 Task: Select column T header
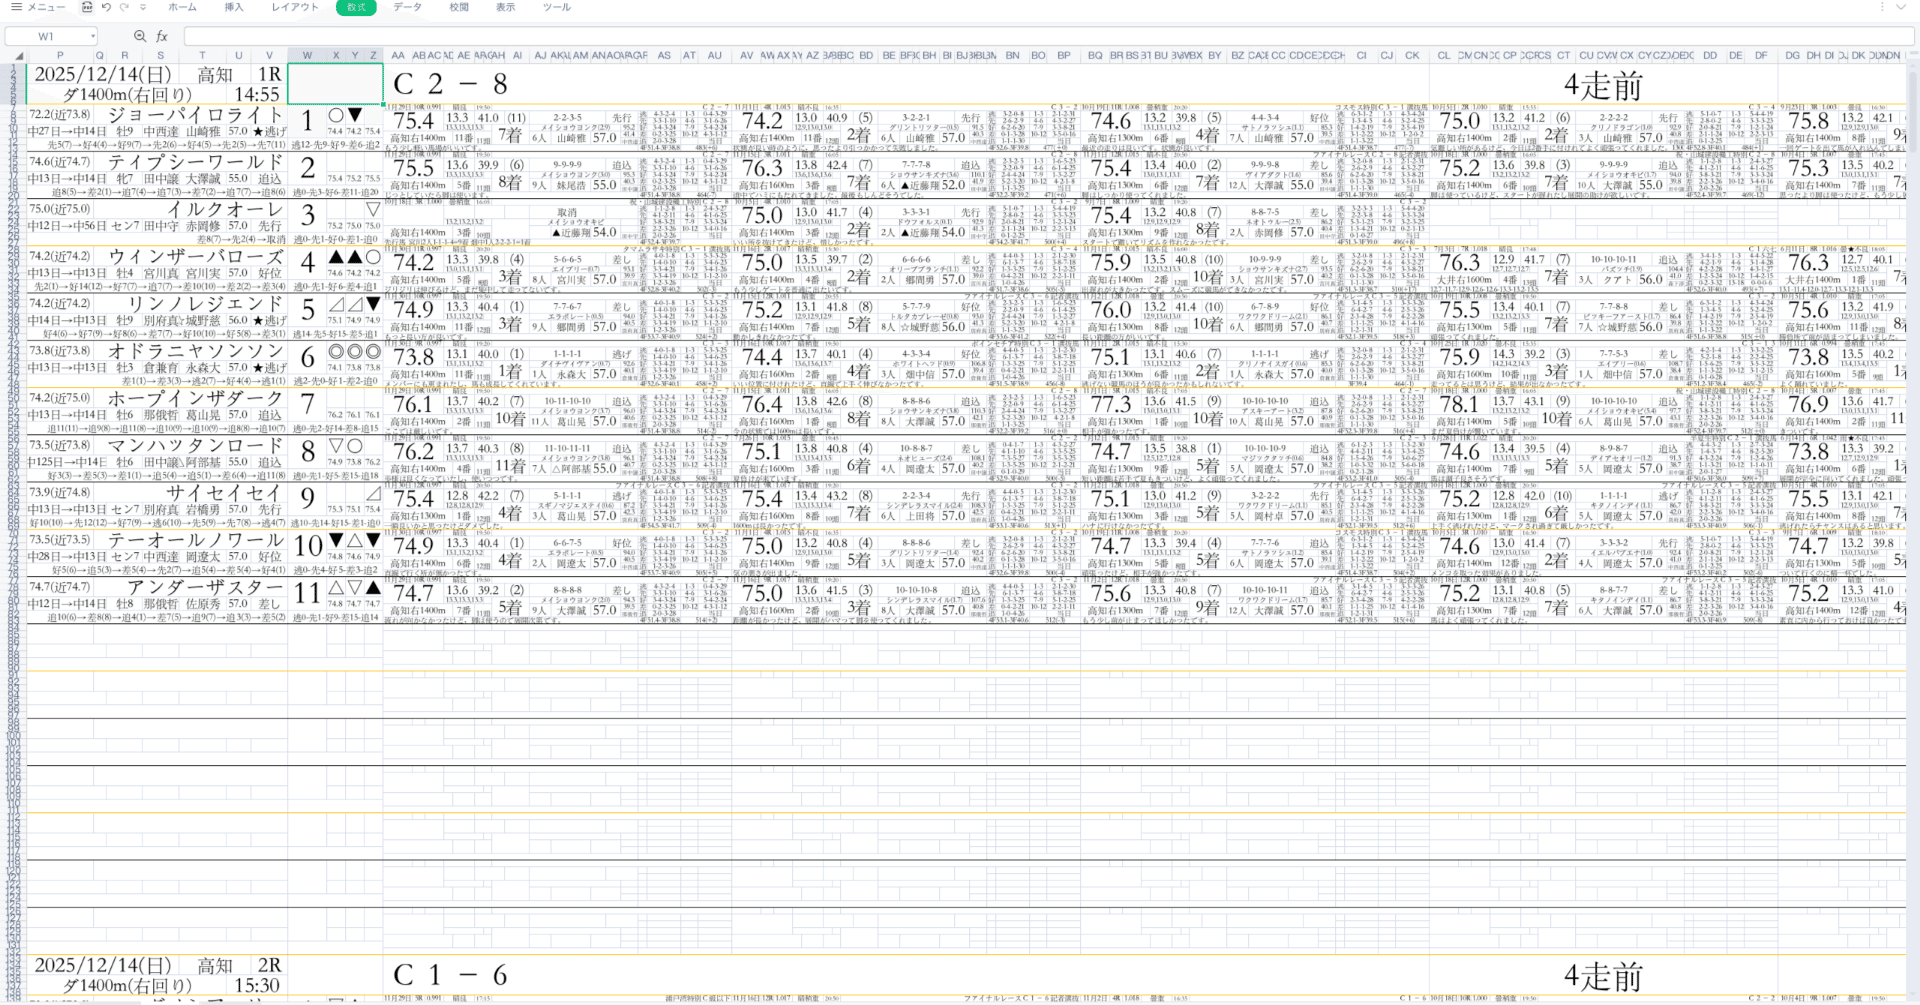click(x=202, y=56)
